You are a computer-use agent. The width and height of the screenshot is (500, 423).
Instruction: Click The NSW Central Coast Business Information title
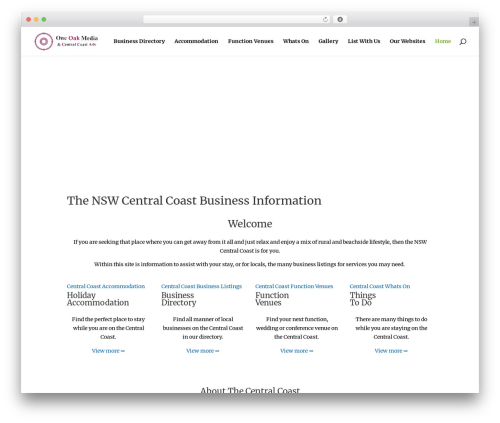[x=194, y=201]
